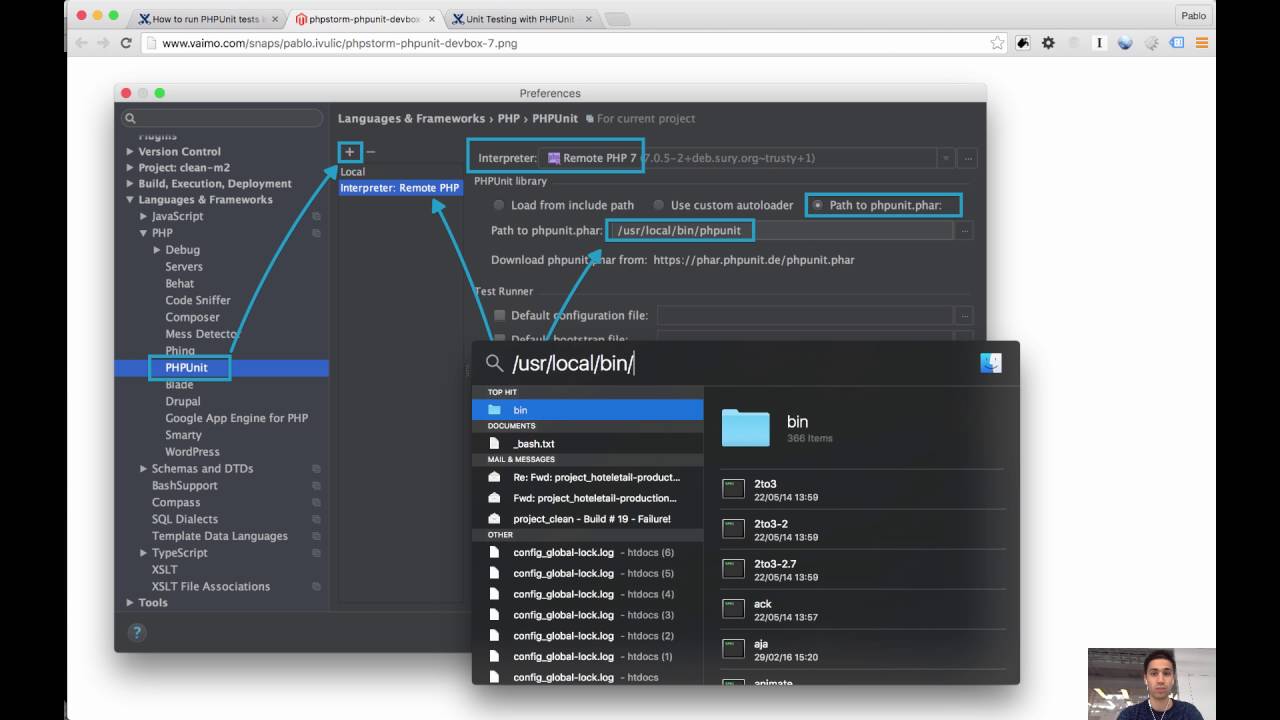
Task: Bookmark this page with the star icon
Action: click(997, 43)
